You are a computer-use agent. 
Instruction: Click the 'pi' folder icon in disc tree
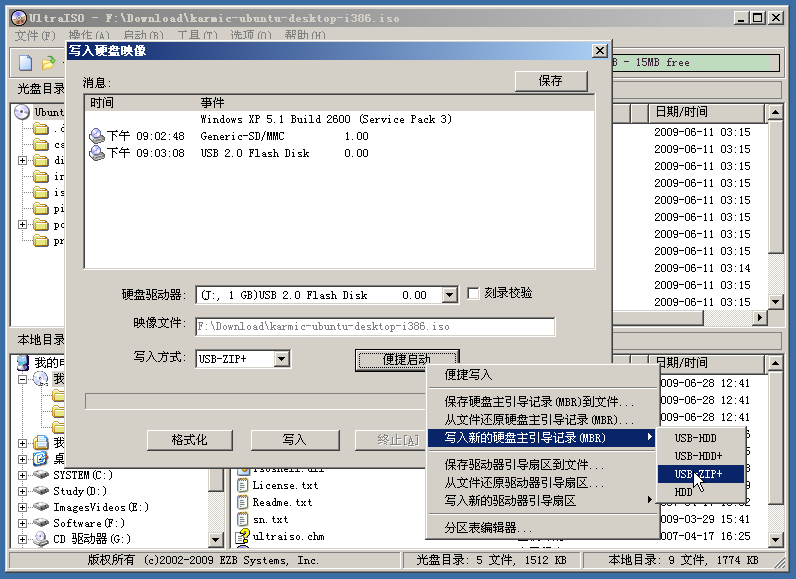[x=41, y=209]
